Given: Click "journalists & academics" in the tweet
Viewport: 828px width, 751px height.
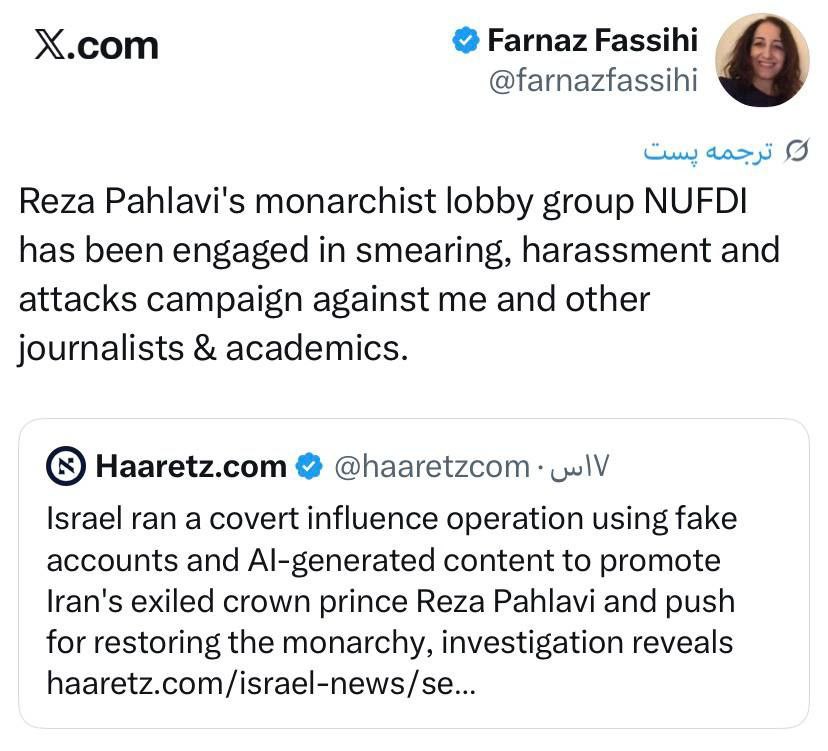Looking at the screenshot, I should click(213, 347).
